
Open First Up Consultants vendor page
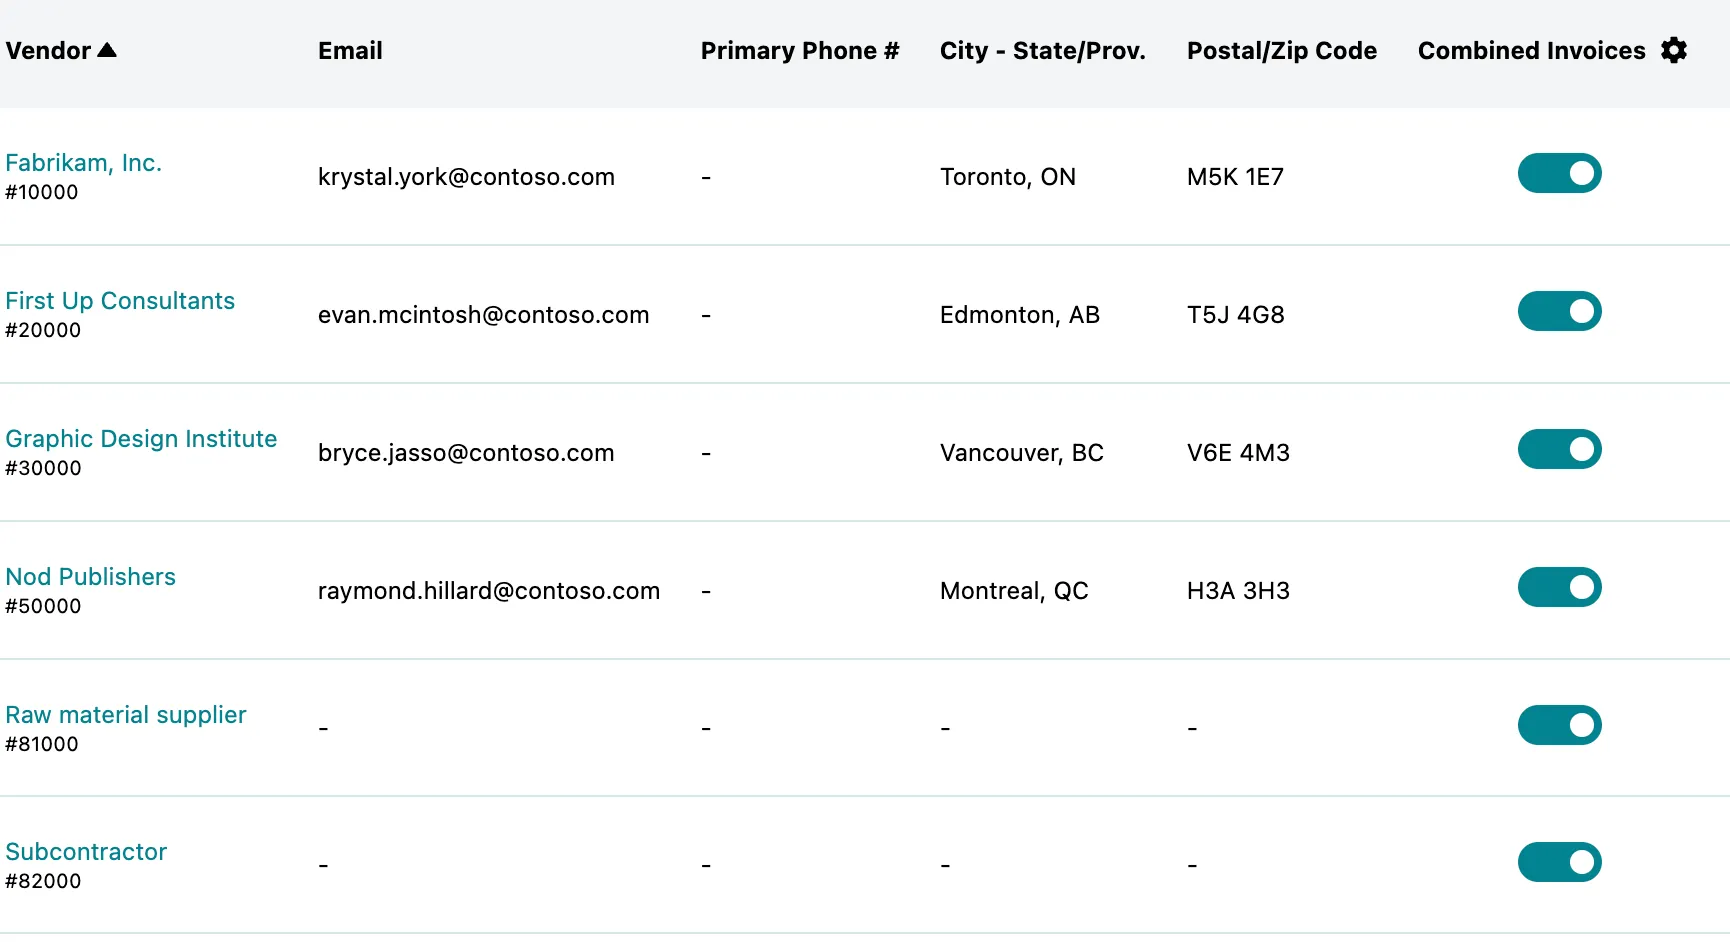120,301
